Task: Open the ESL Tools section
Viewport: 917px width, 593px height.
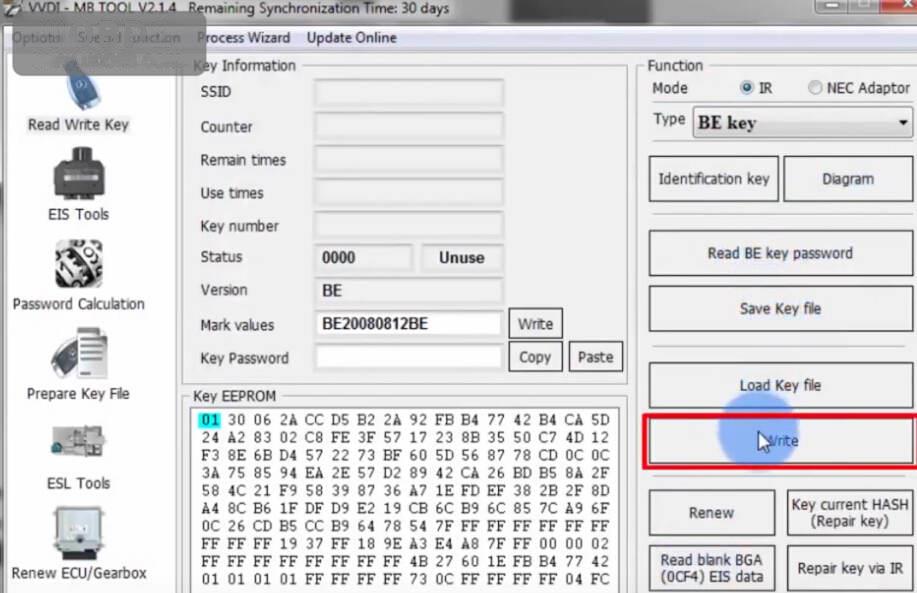Action: [x=78, y=457]
